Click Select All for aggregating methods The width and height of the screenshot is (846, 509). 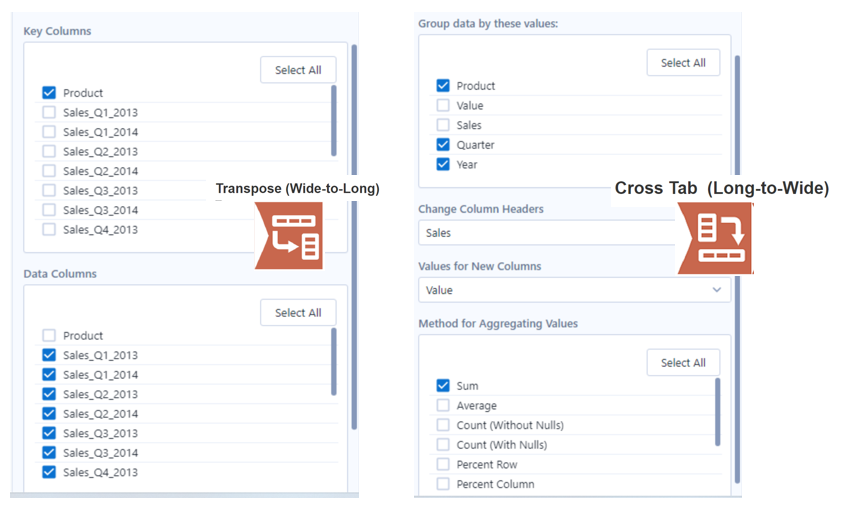(683, 363)
